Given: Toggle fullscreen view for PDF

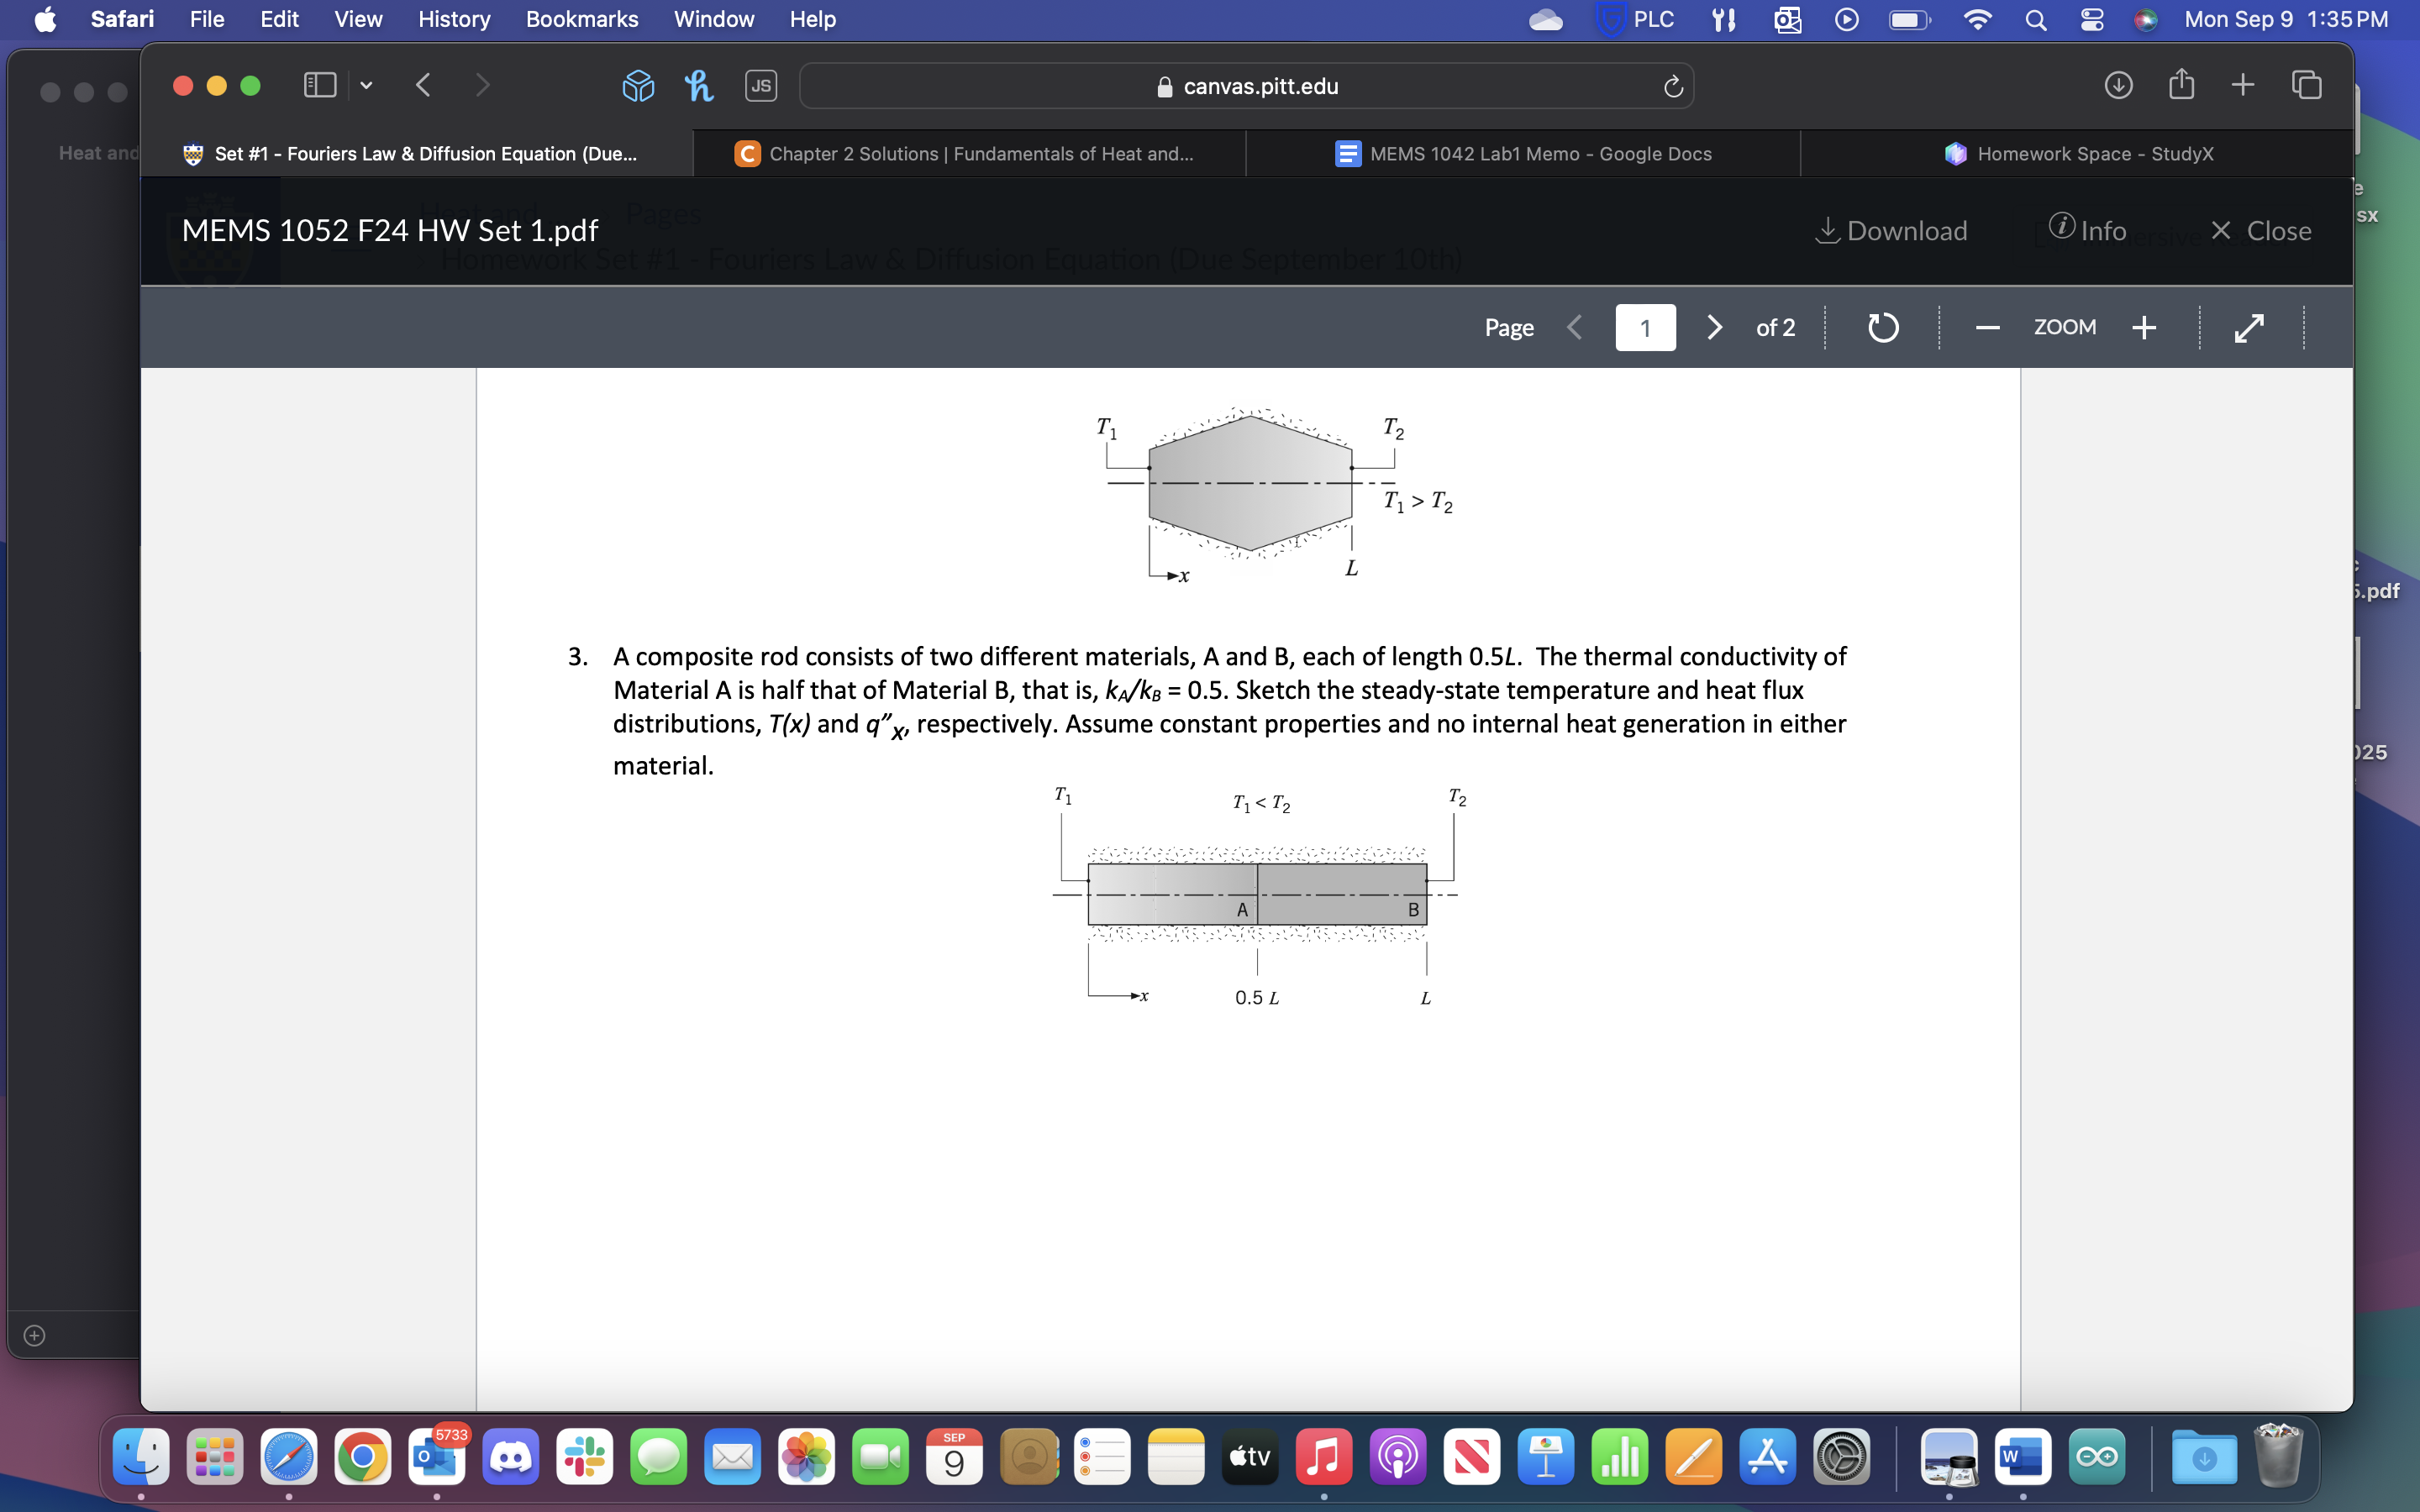Looking at the screenshot, I should pyautogui.click(x=2249, y=328).
